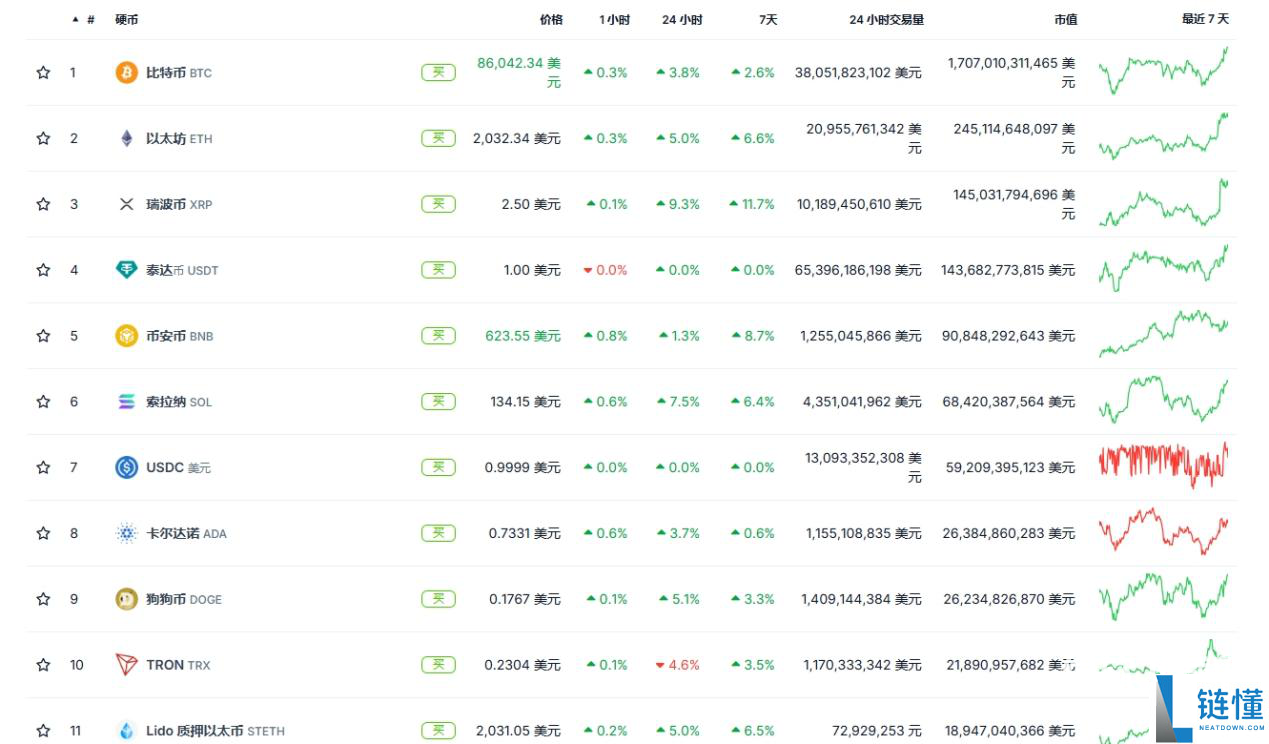The height and width of the screenshot is (744, 1269).
Task: Toggle favorite star for USDT row
Action: pos(43,270)
